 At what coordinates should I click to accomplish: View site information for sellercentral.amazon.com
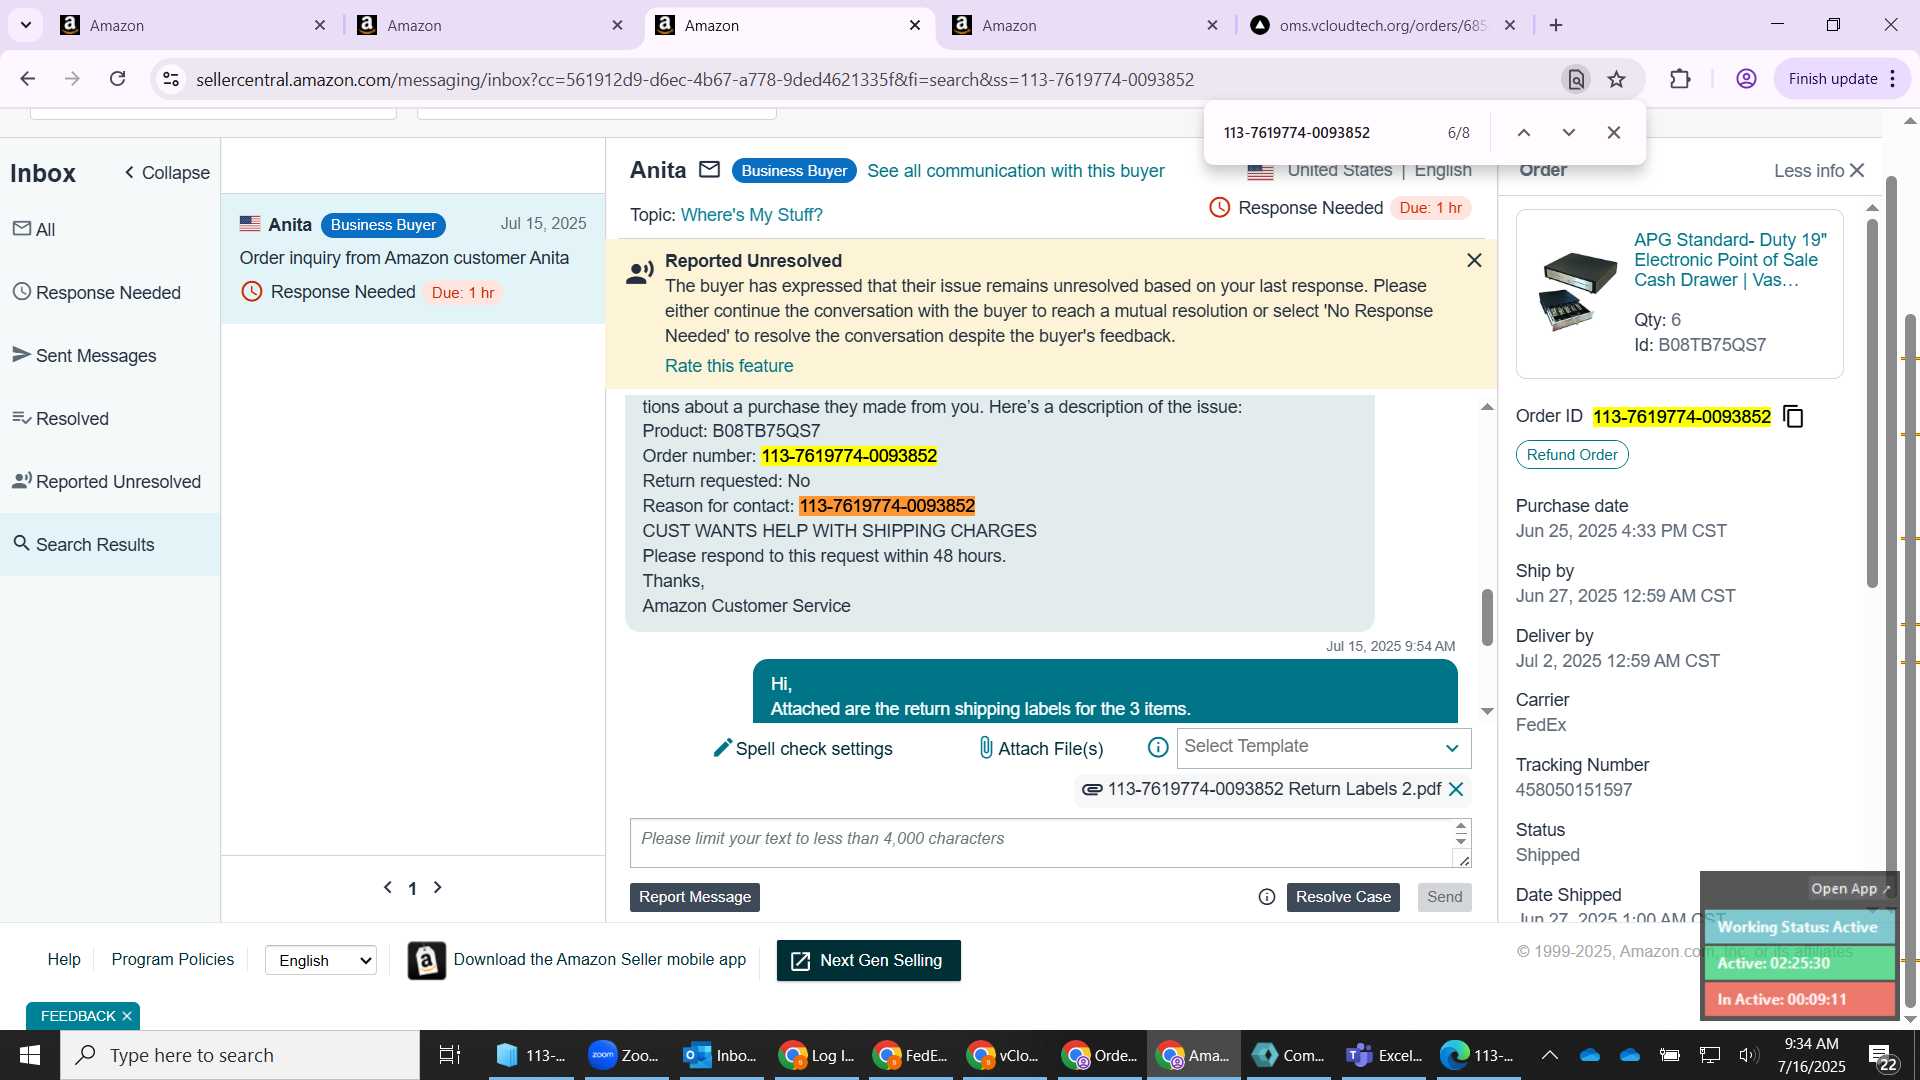click(171, 79)
